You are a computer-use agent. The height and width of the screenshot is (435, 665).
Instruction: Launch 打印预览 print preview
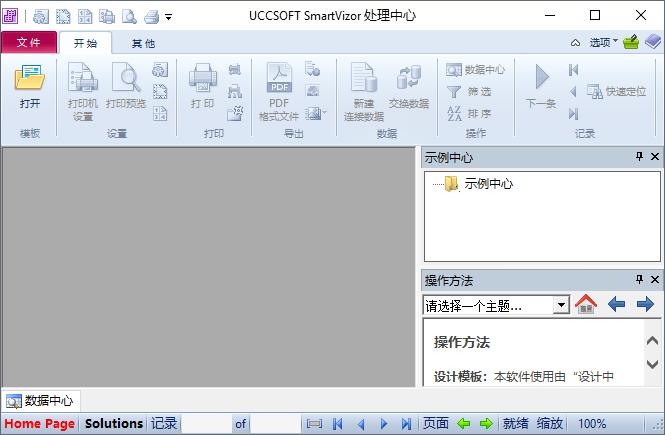tap(126, 86)
